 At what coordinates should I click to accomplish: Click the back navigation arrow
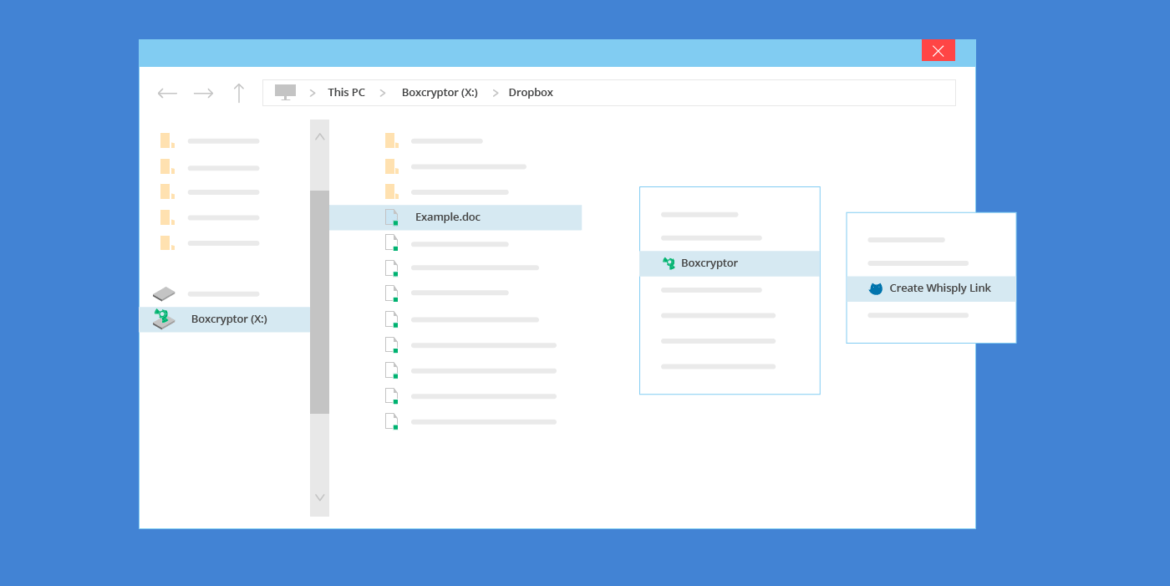point(167,93)
